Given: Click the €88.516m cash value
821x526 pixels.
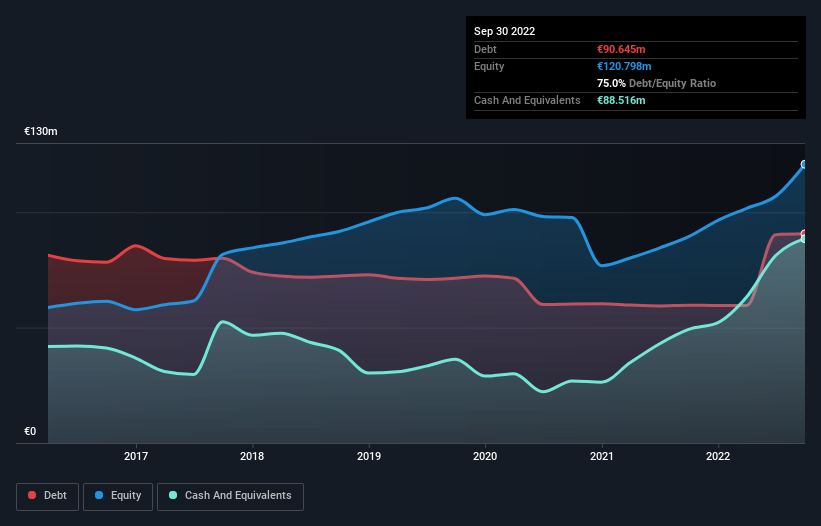Looking at the screenshot, I should (621, 100).
